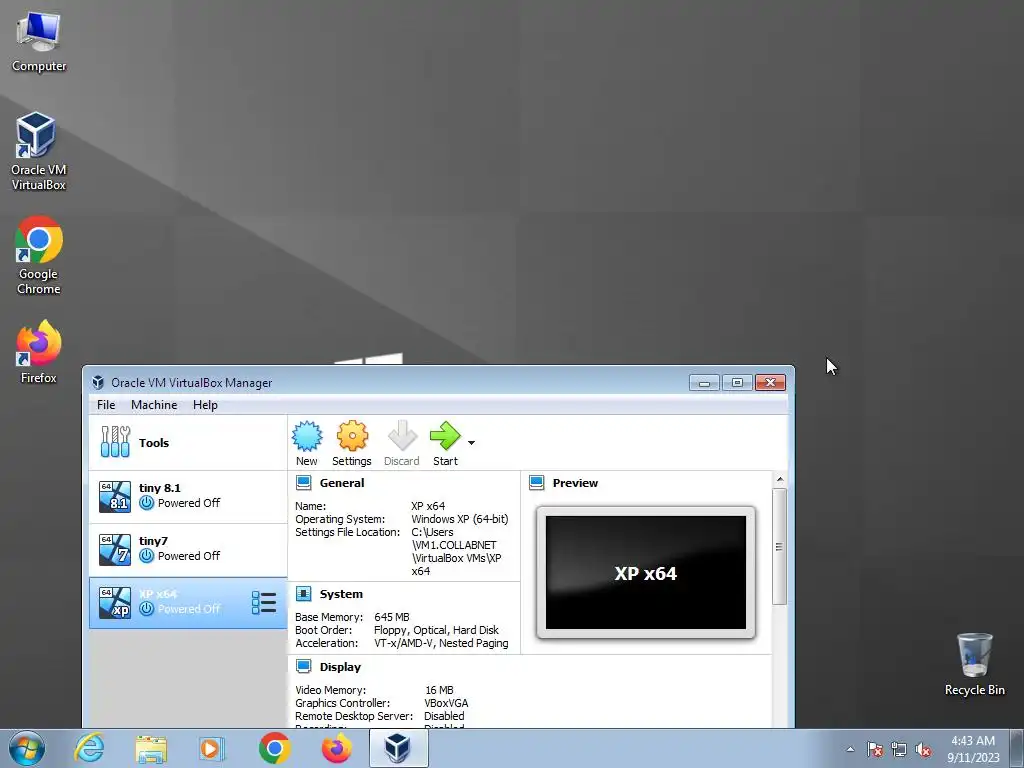The height and width of the screenshot is (768, 1024).
Task: Click the XP x64 OS icon
Action: tap(115, 602)
